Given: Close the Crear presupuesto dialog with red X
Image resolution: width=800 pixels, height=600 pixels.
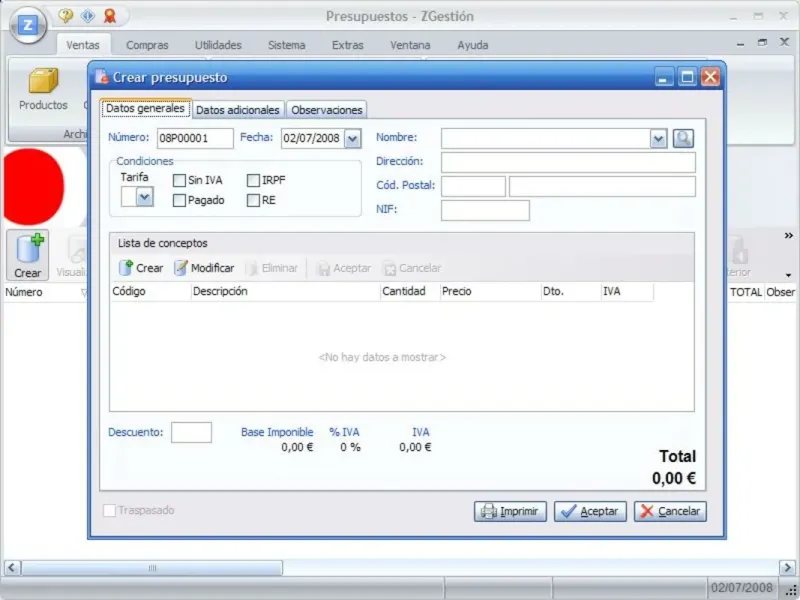Looking at the screenshot, I should [x=710, y=78].
